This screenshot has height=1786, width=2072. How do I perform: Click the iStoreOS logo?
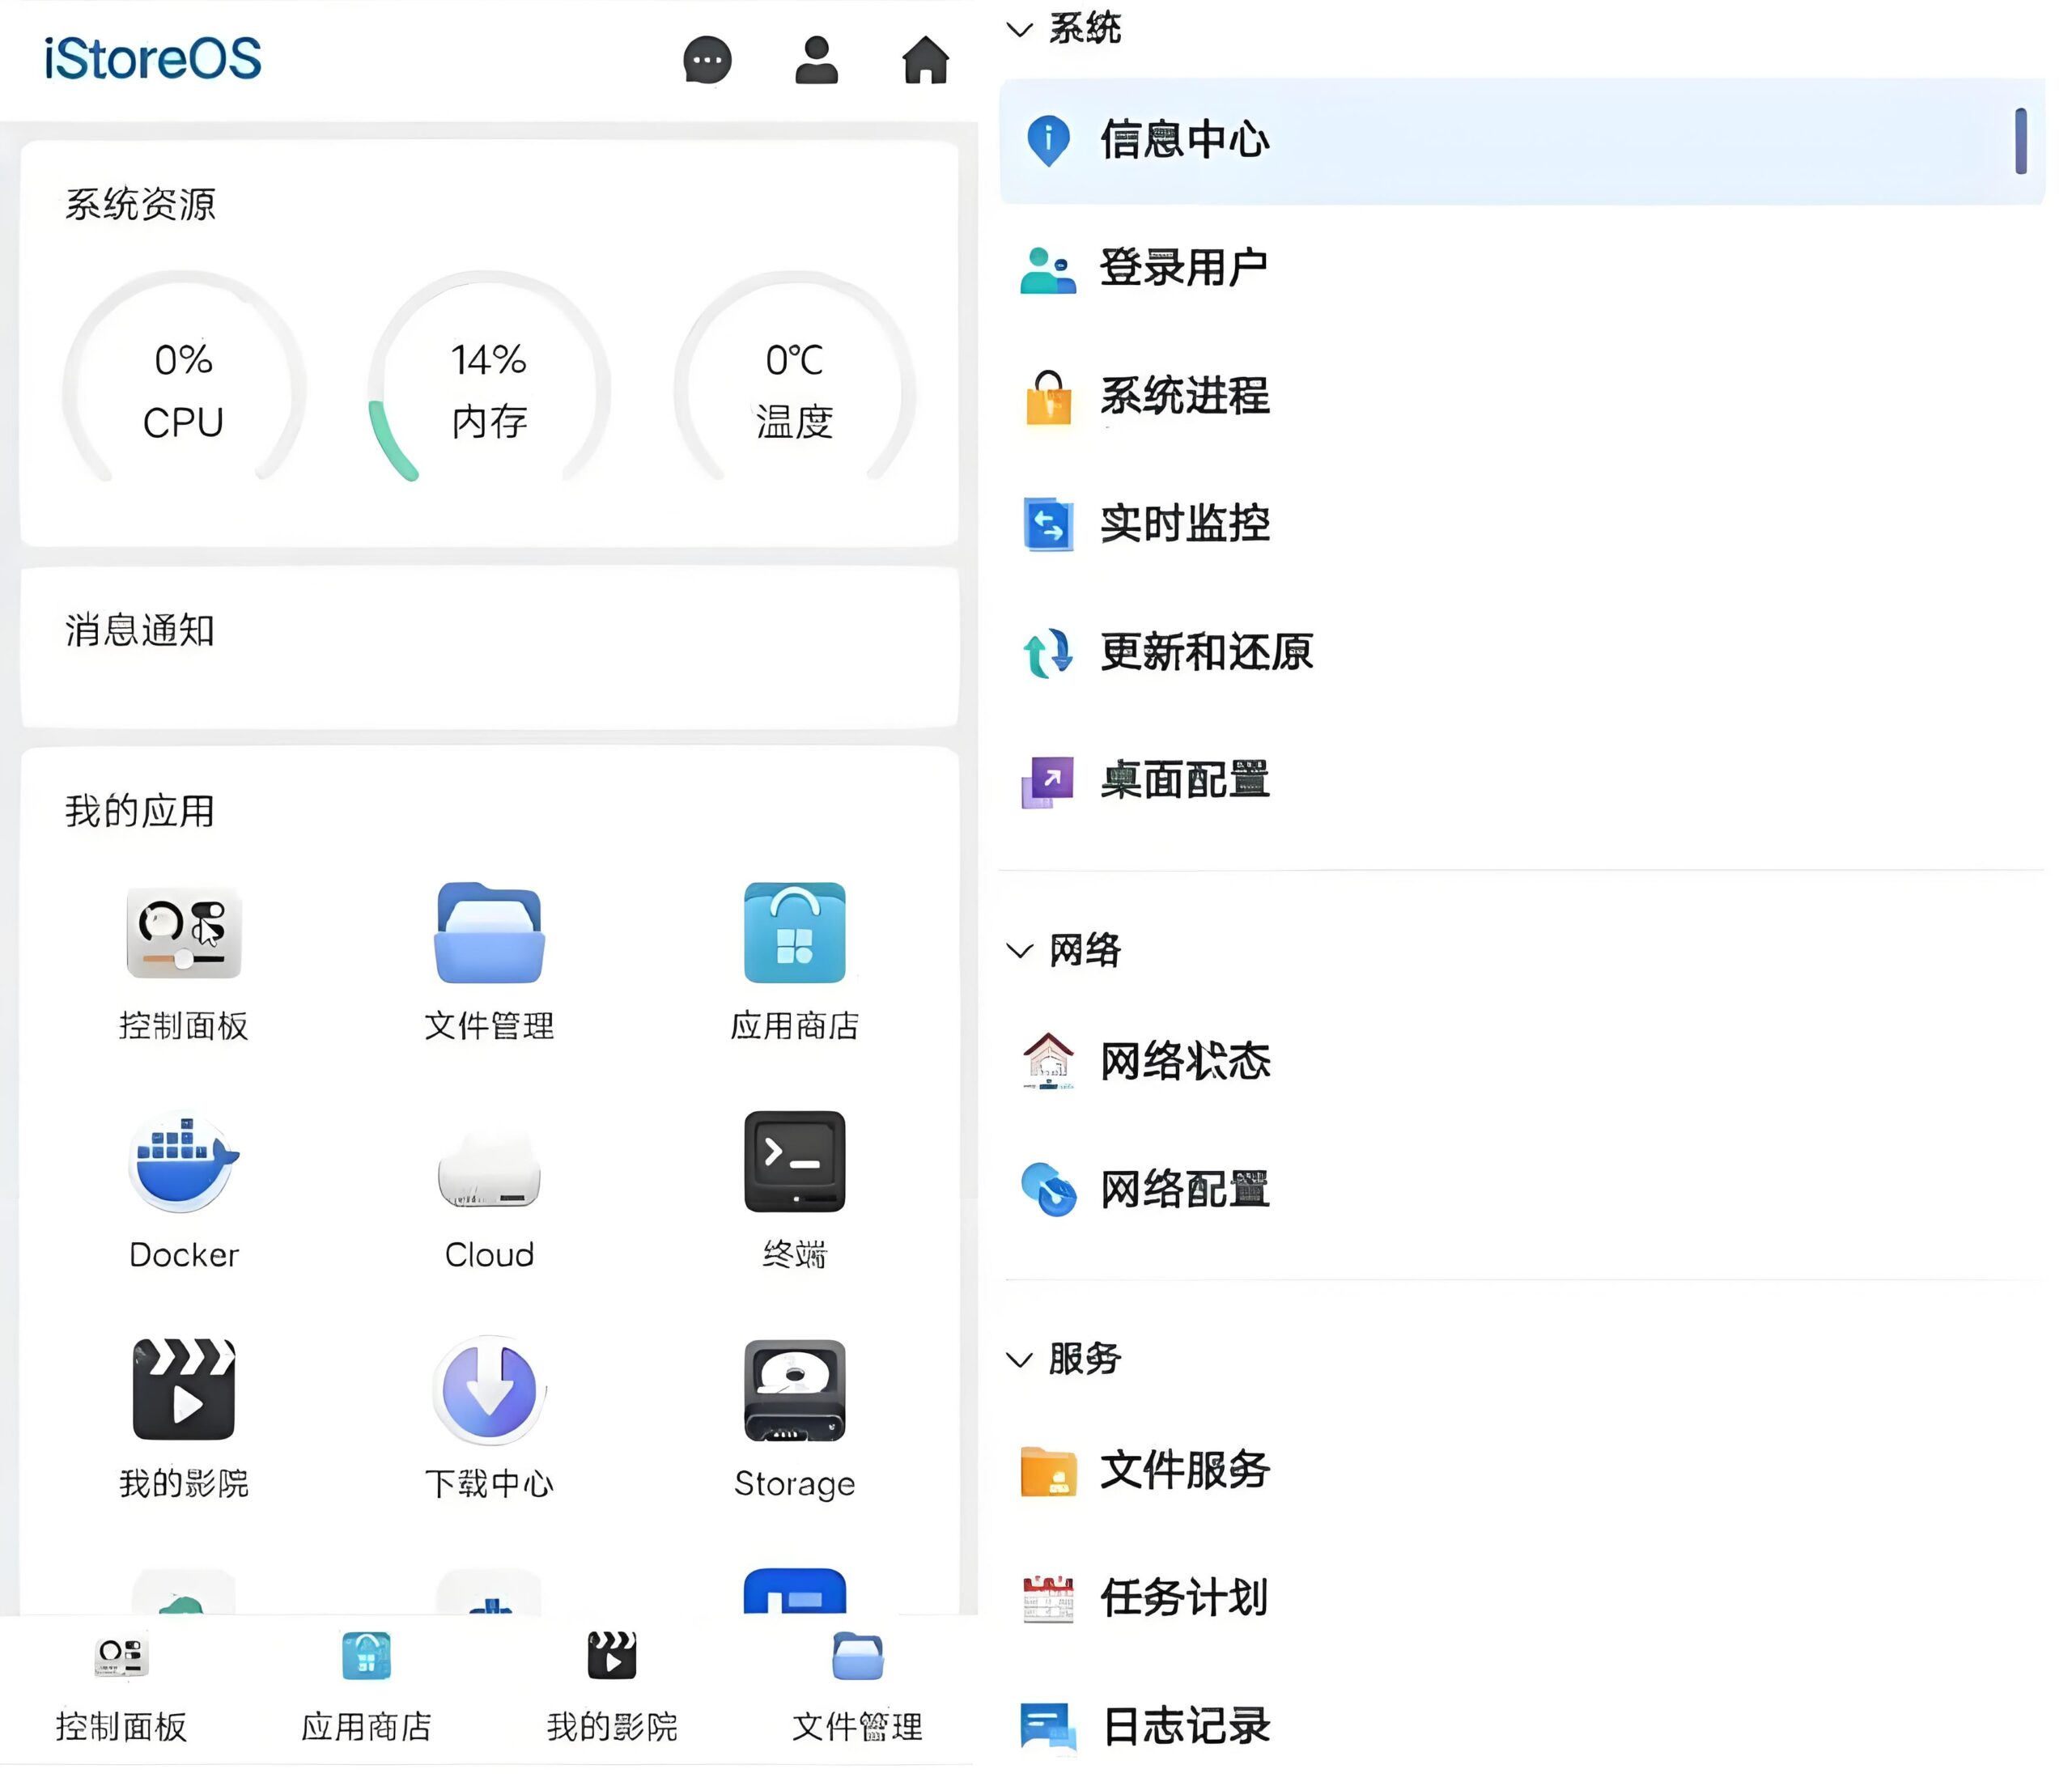point(154,59)
